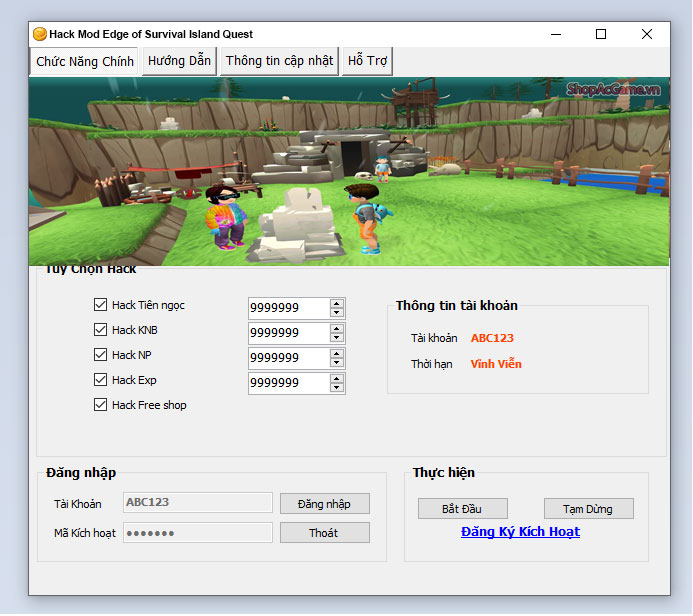Click the Đăng nhập button
The height and width of the screenshot is (616, 693).
(x=325, y=504)
